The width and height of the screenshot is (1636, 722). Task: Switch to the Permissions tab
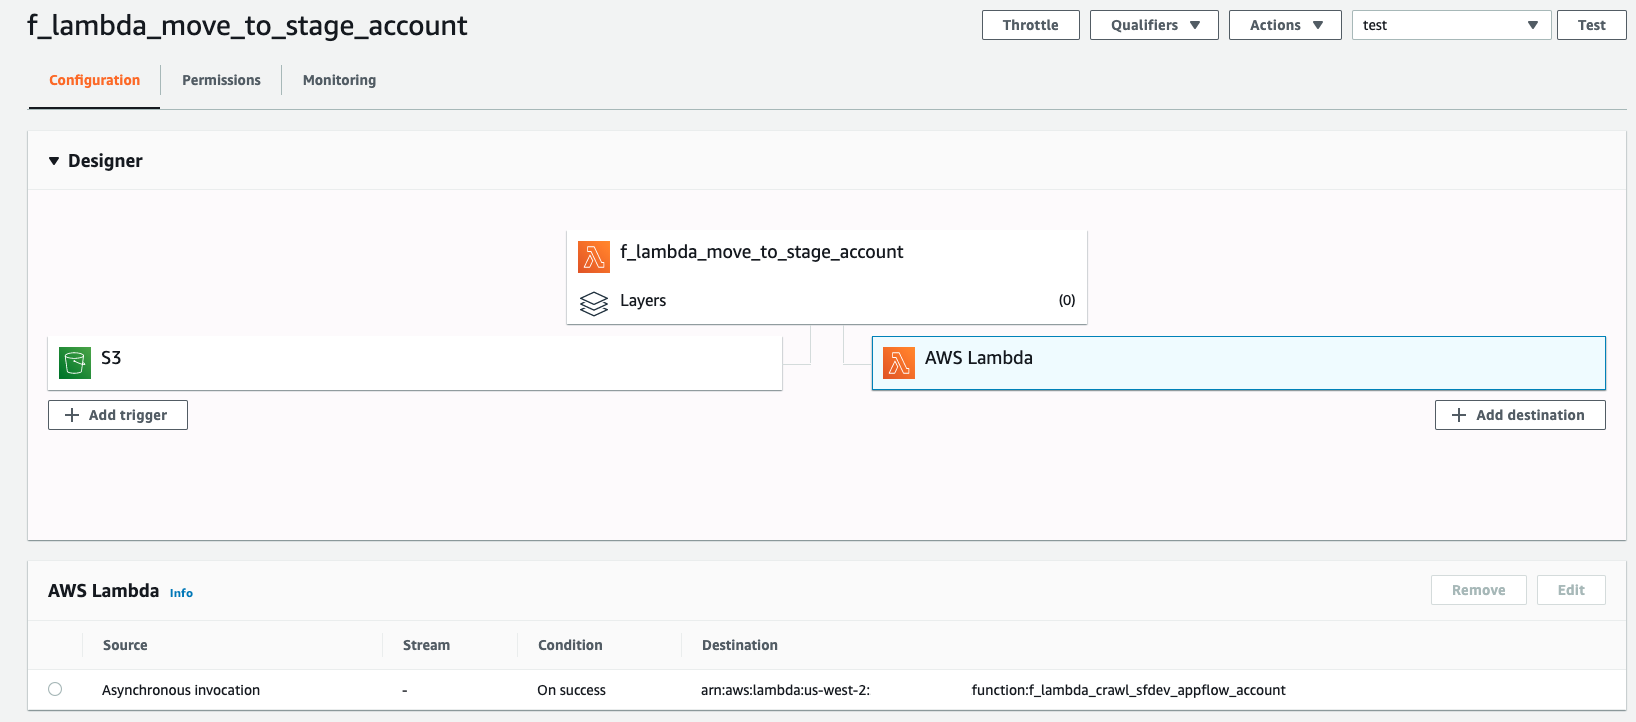tap(221, 80)
